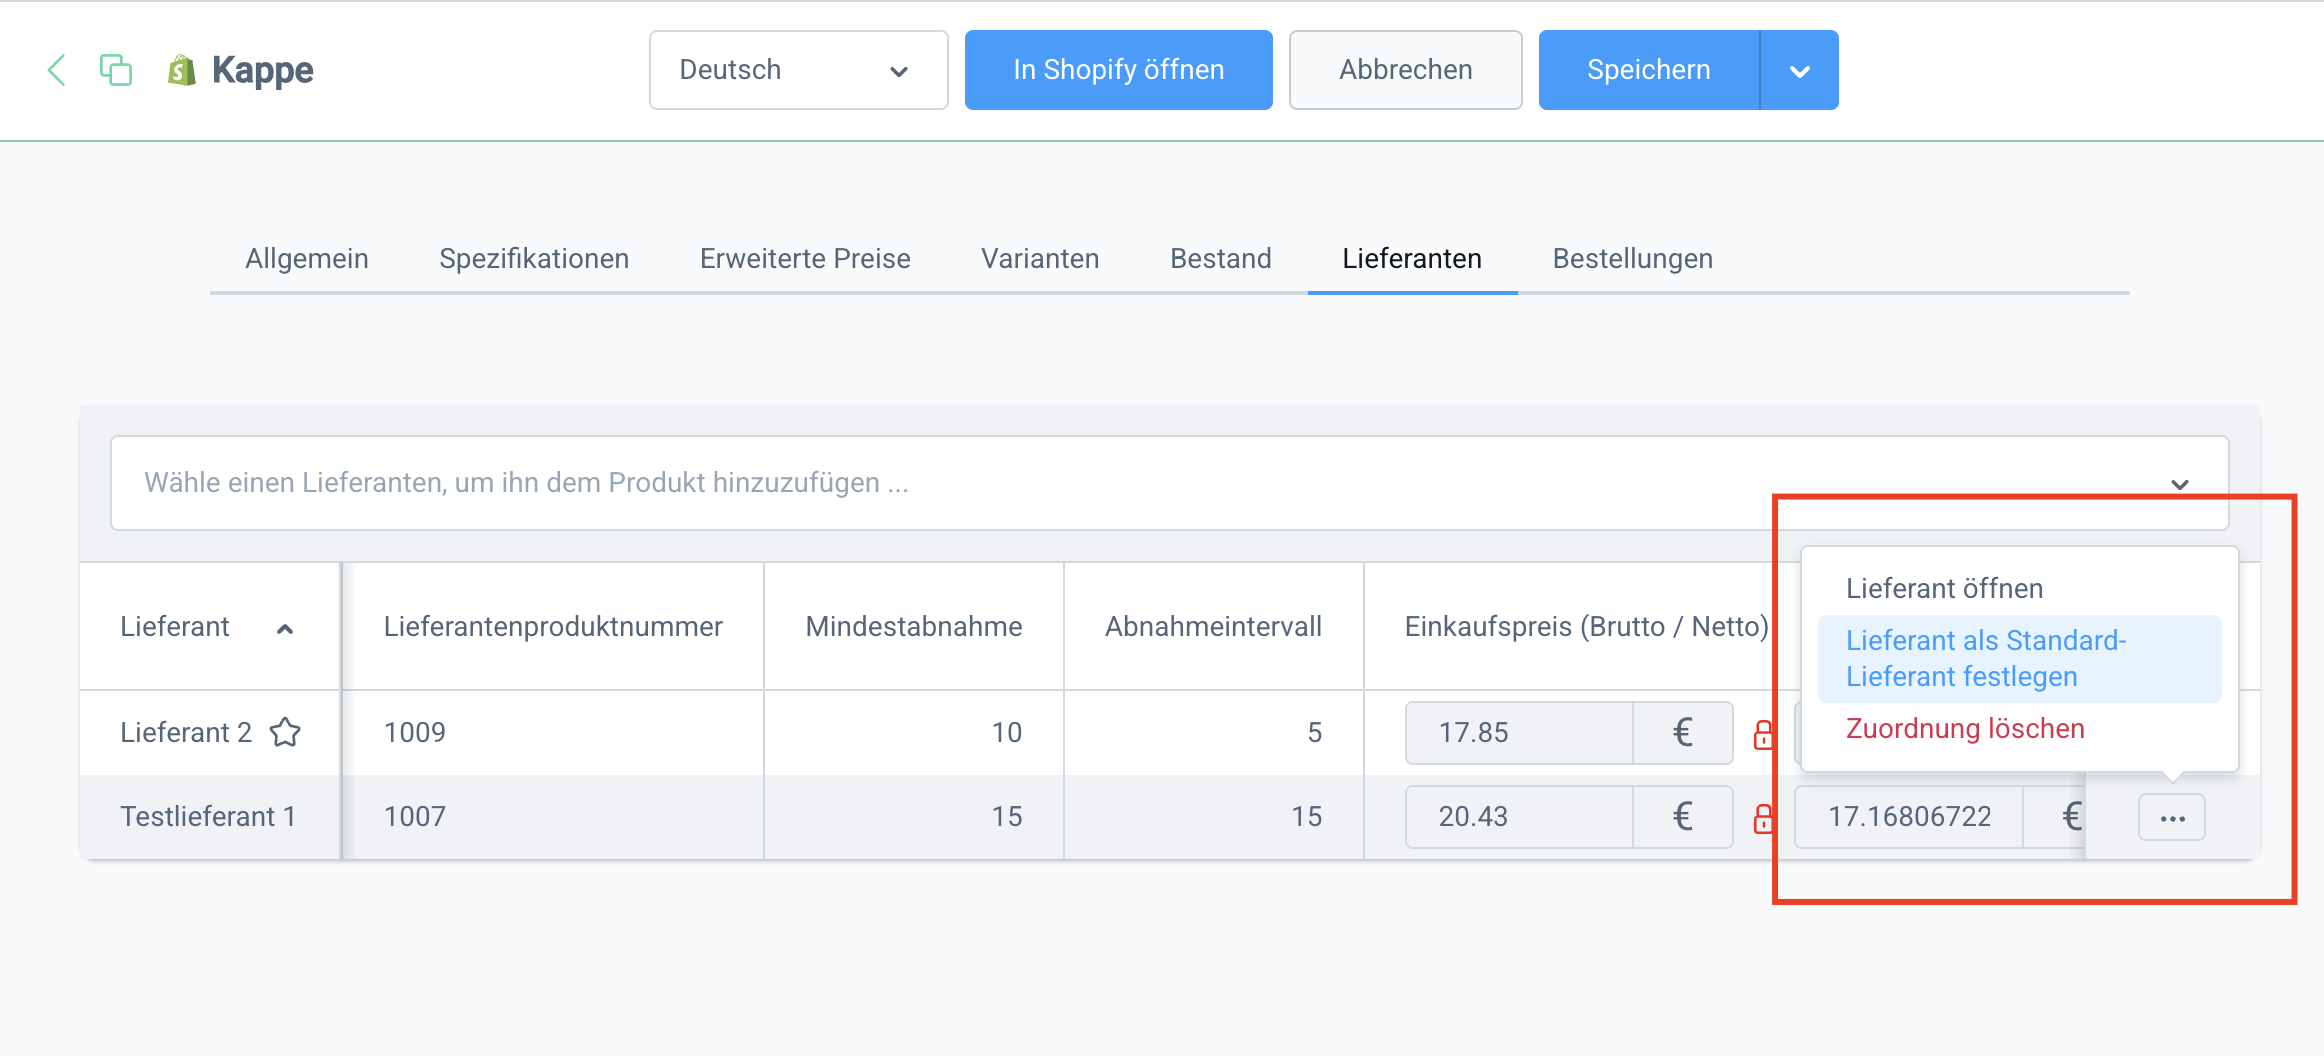2324x1056 pixels.
Task: Select Lieferant öffnen from context menu
Action: pos(1944,588)
